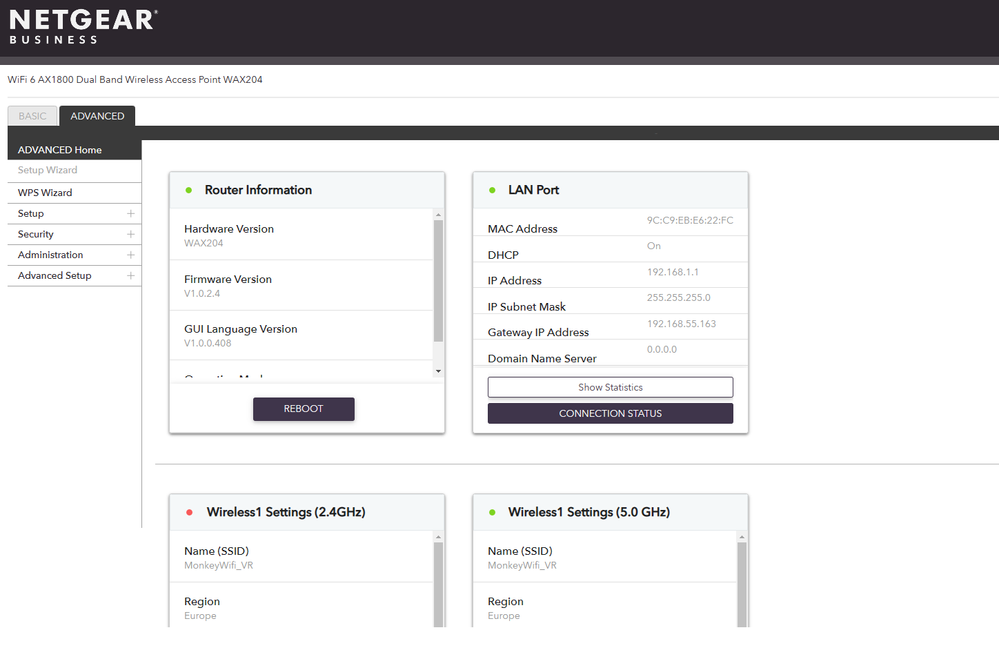Expand the Advanced Setup plus icon
Image resolution: width=999 pixels, height=646 pixels.
(131, 276)
